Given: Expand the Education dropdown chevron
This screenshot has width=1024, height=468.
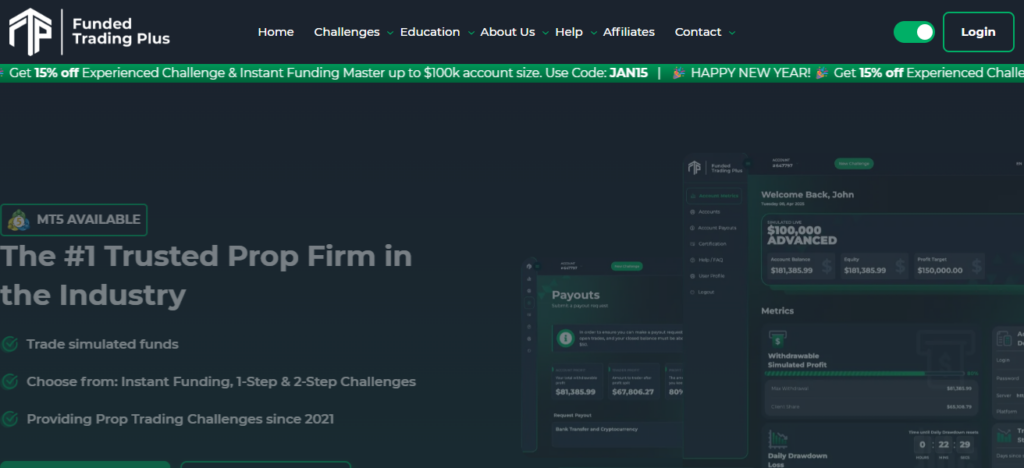Looking at the screenshot, I should 471,33.
